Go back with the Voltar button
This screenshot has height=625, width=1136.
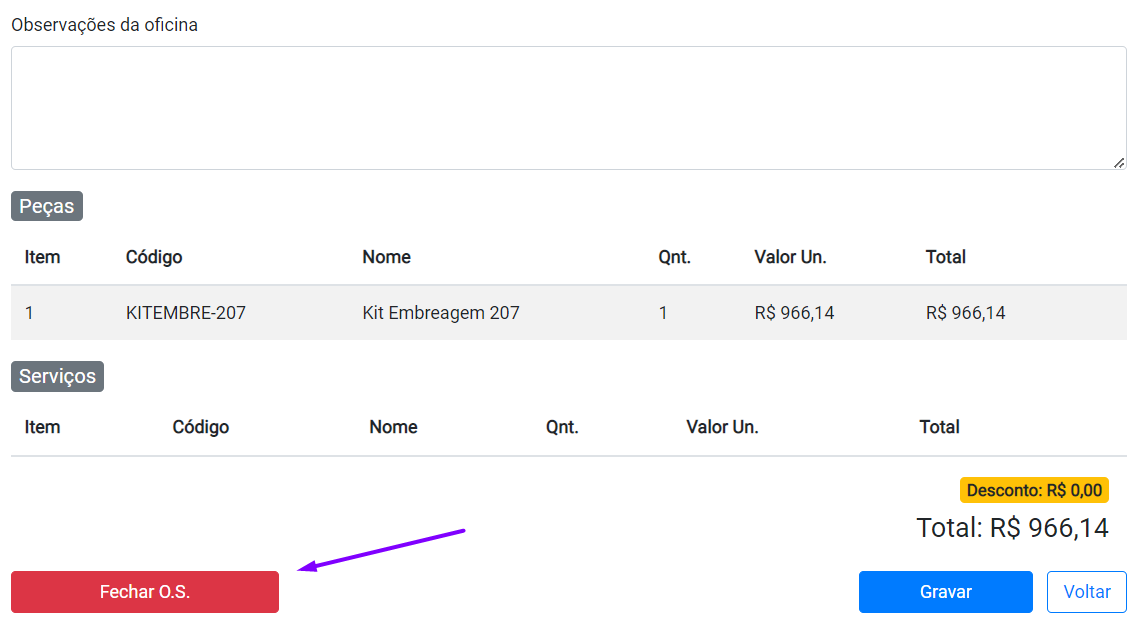click(x=1086, y=592)
